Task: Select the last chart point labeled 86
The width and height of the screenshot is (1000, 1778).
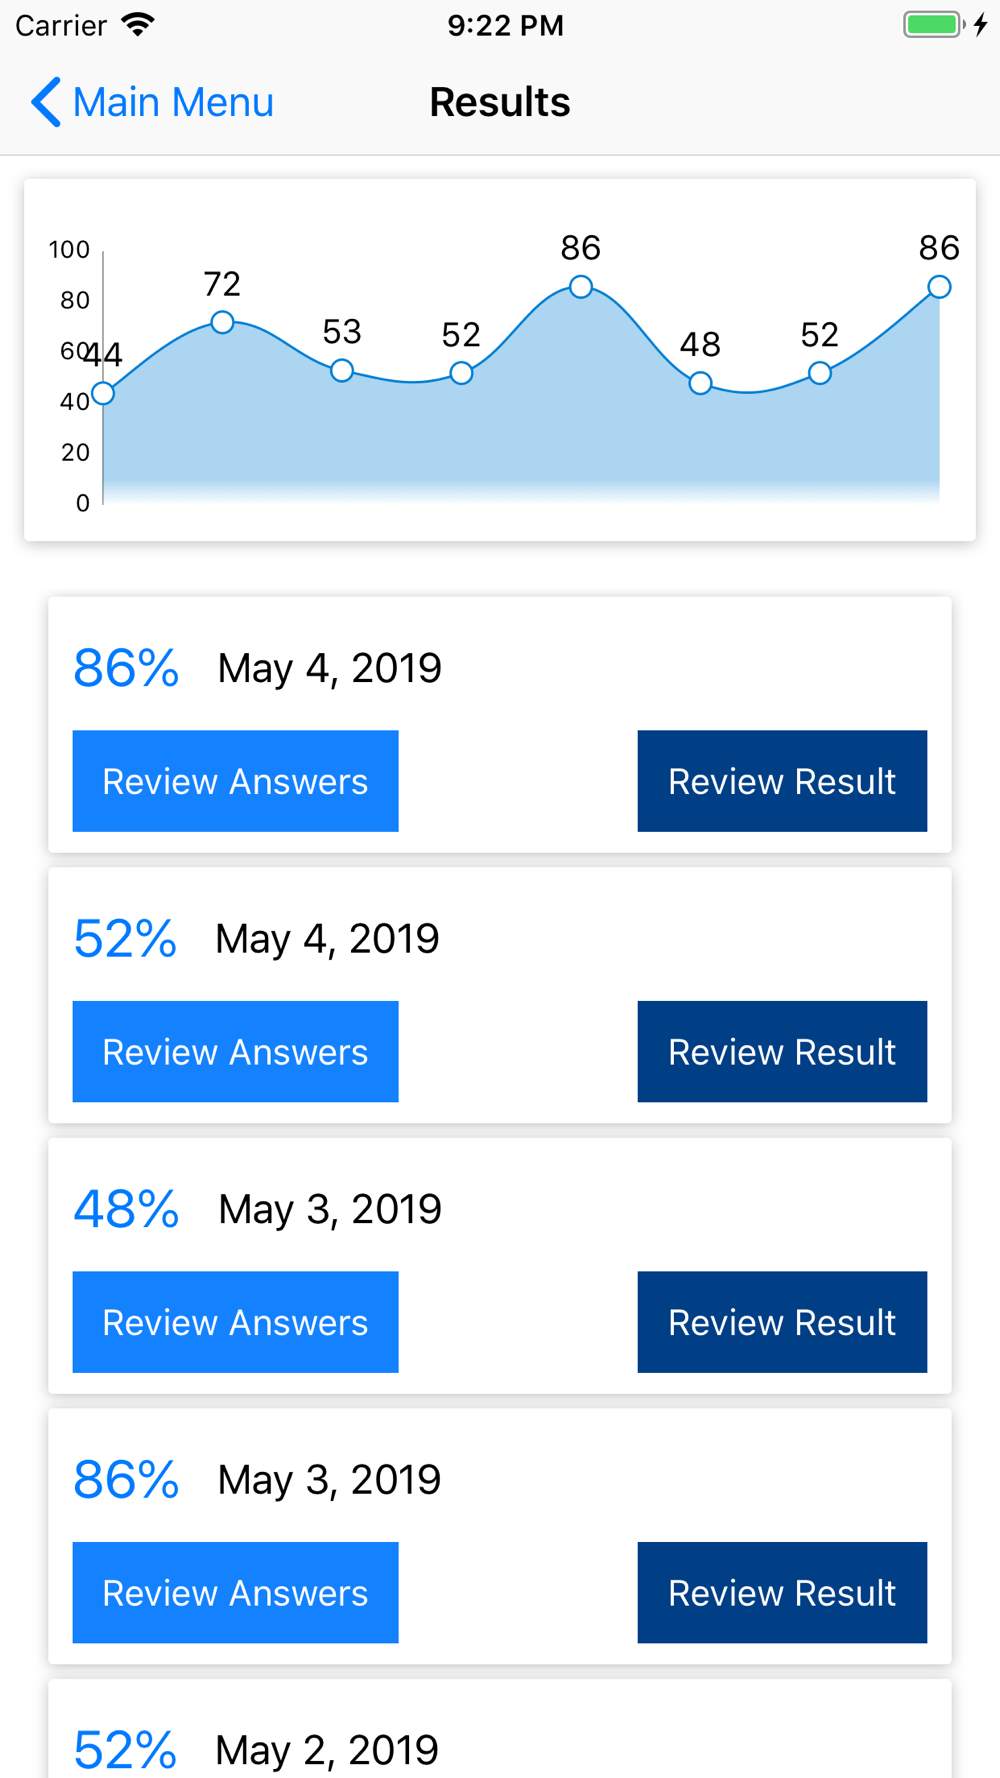Action: (x=939, y=287)
